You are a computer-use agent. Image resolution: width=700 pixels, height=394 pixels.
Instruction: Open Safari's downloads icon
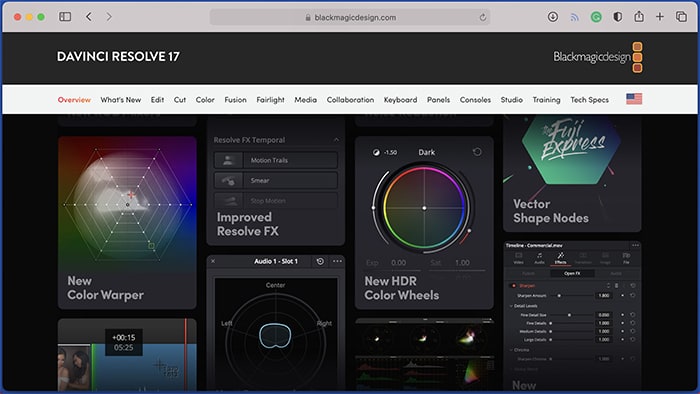point(553,17)
